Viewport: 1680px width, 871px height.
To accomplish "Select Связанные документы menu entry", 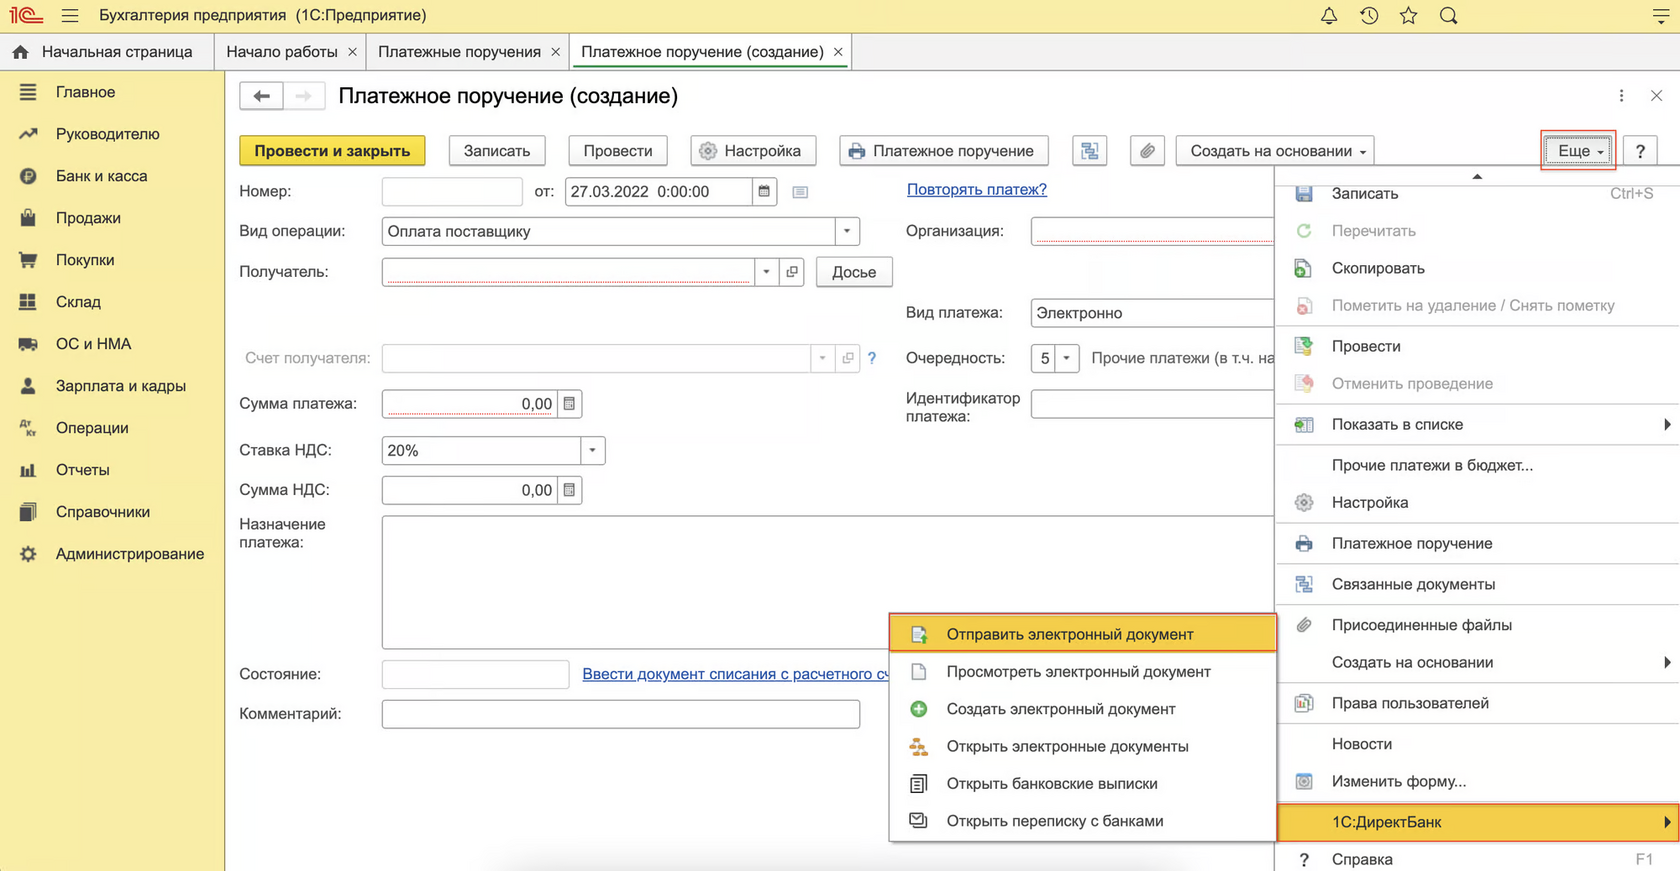I will (1477, 584).
